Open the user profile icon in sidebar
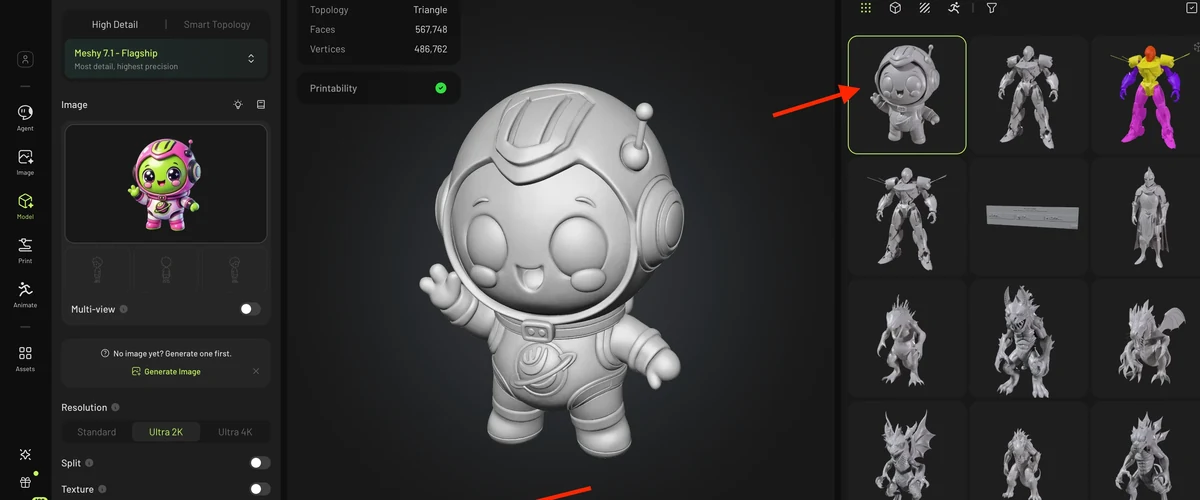The image size is (1200, 500). pos(25,60)
